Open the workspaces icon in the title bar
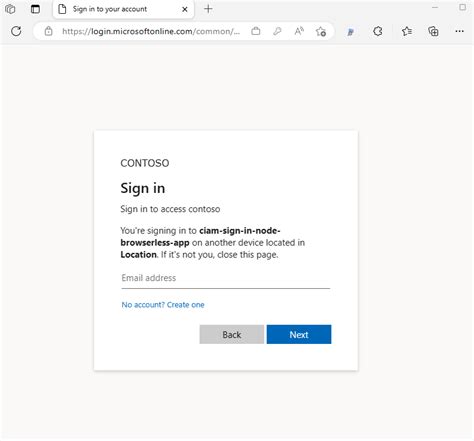Screen dimensions: 474x441 (10, 9)
